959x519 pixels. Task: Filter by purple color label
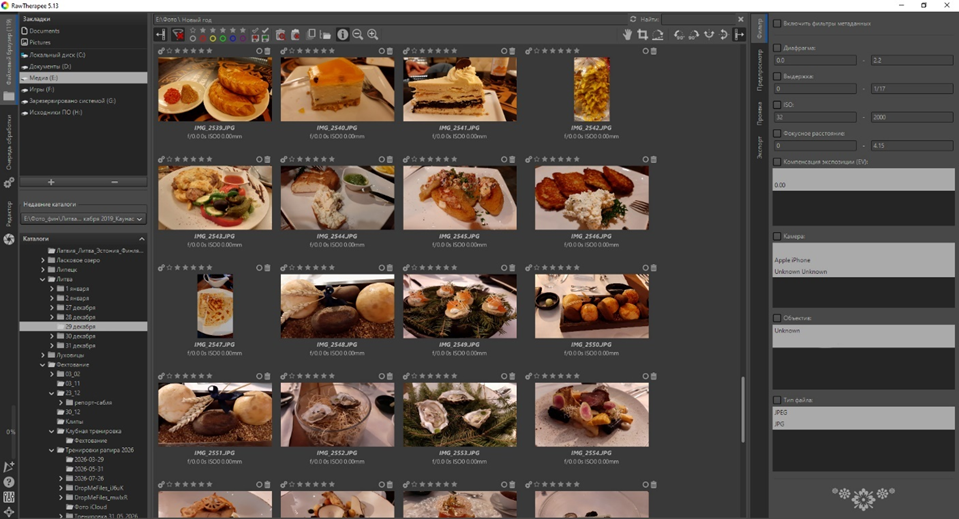243,39
